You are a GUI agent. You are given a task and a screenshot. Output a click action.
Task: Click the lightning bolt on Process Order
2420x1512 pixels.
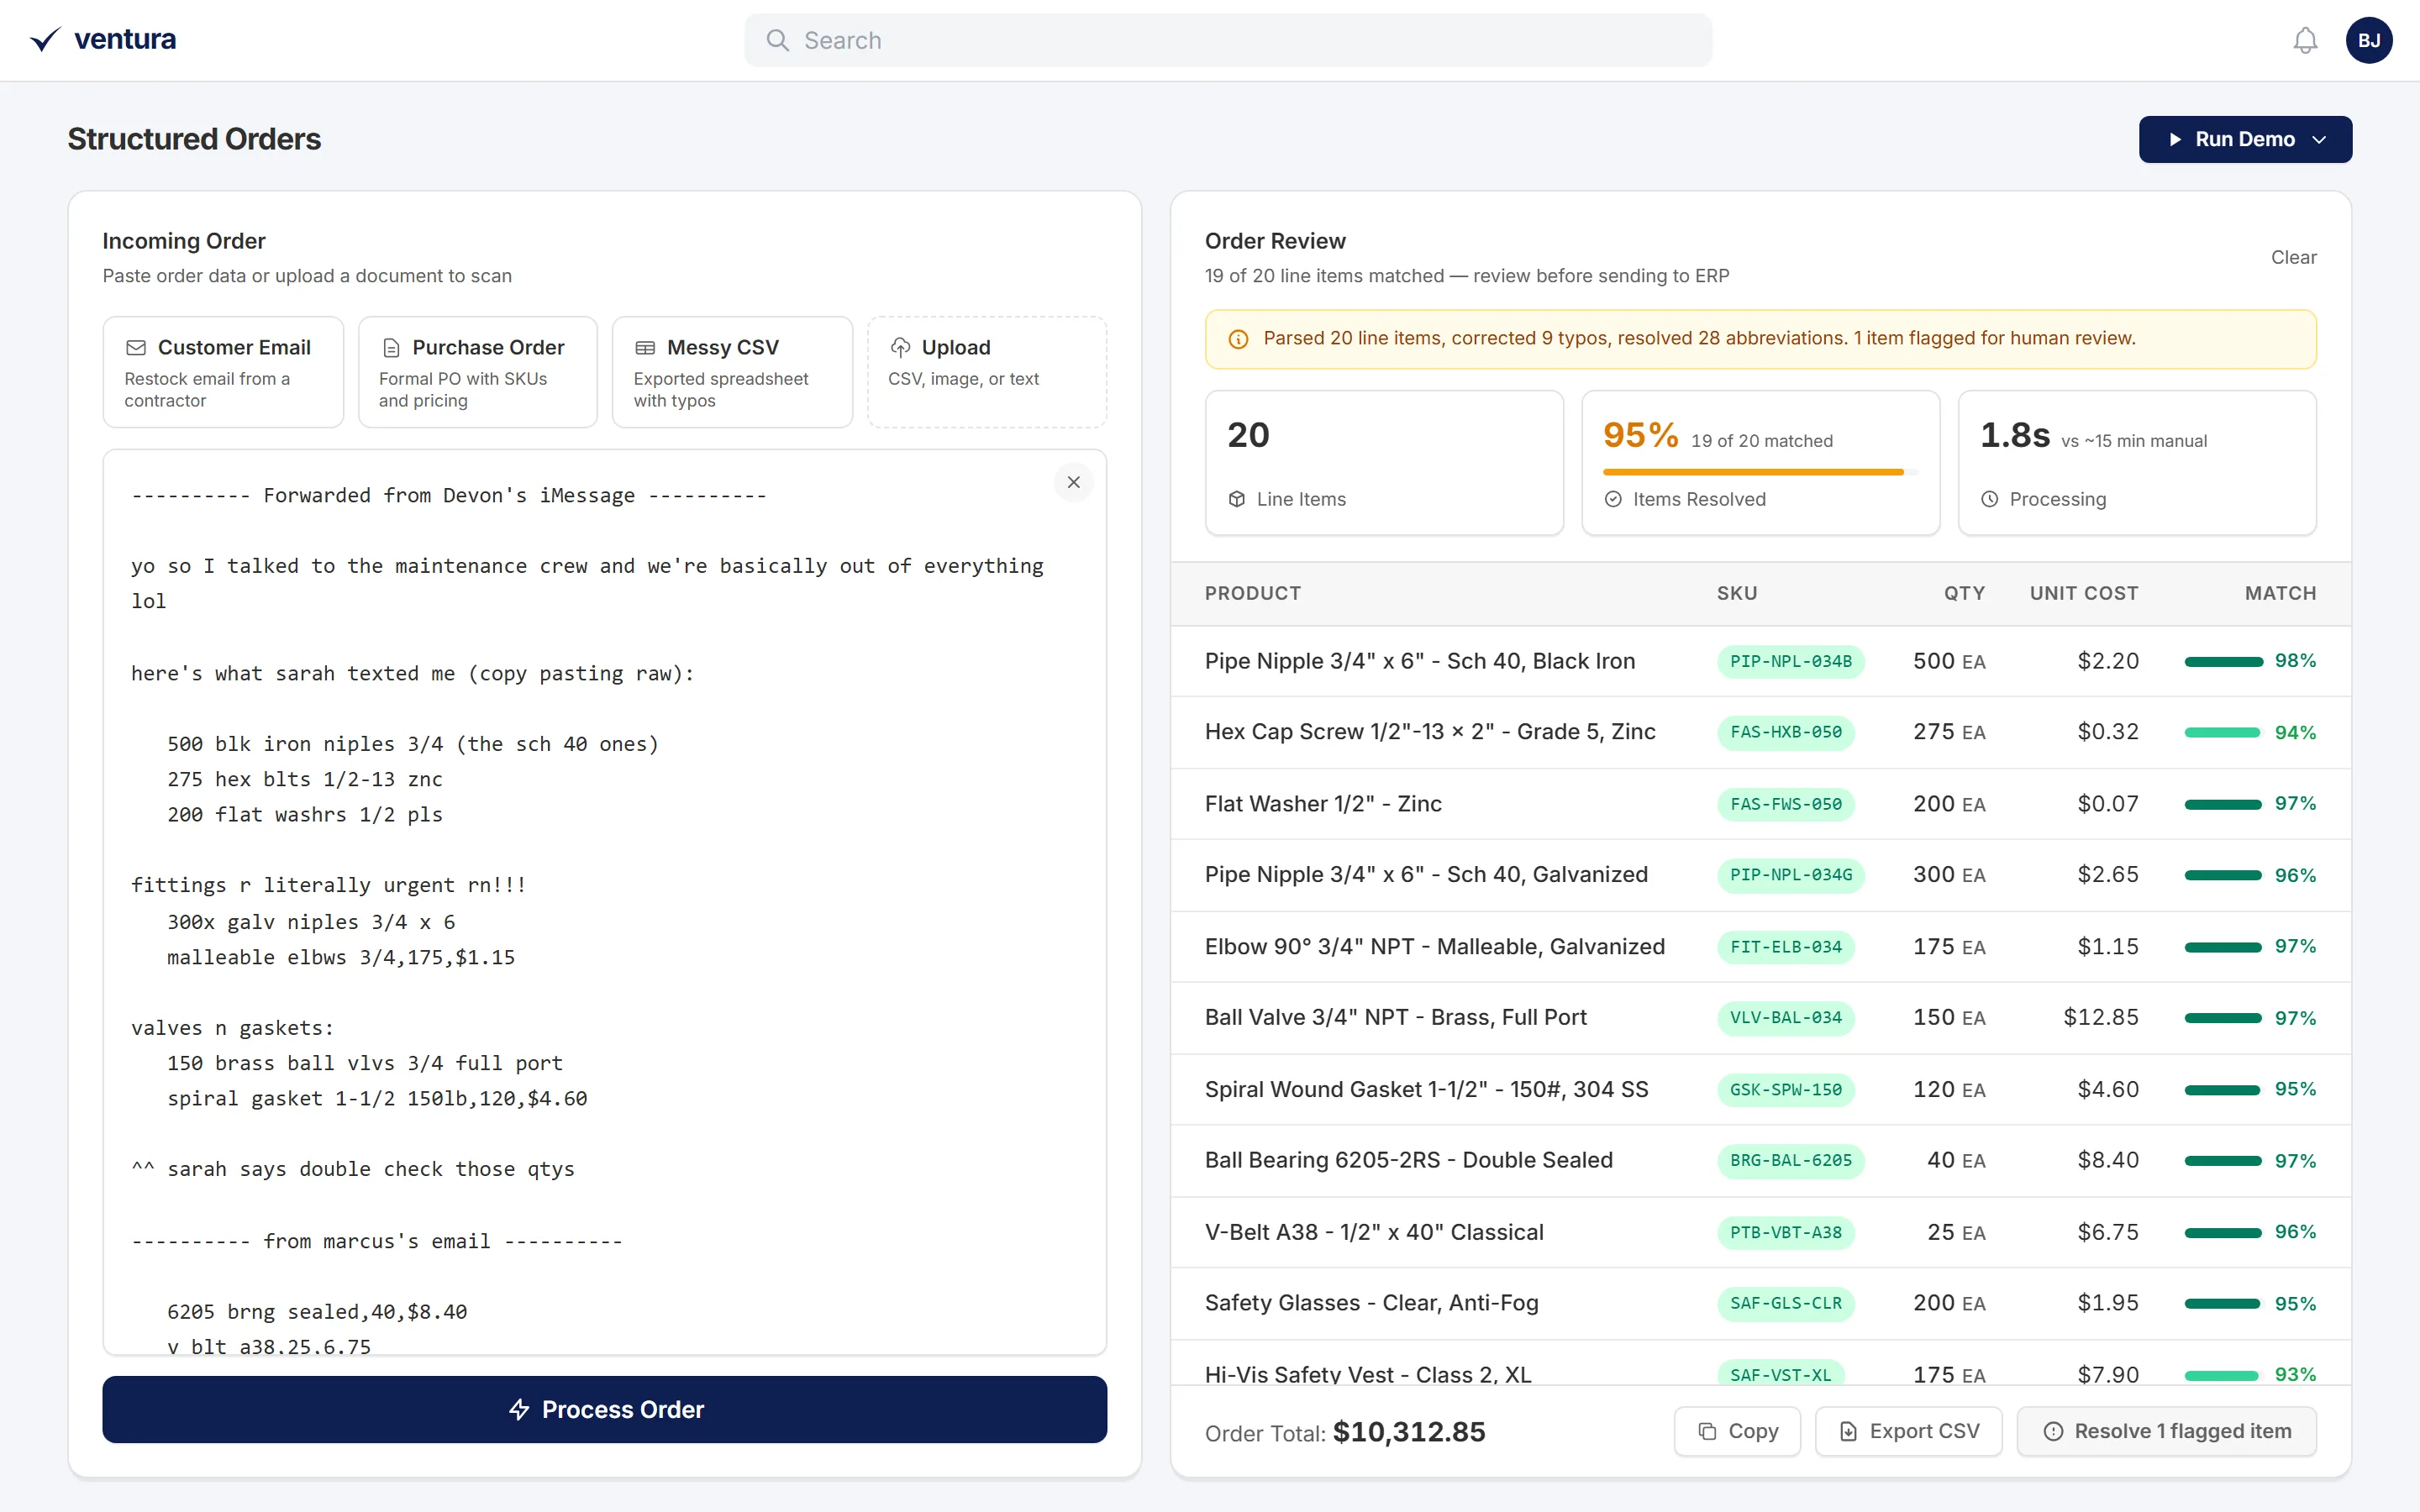tap(519, 1409)
